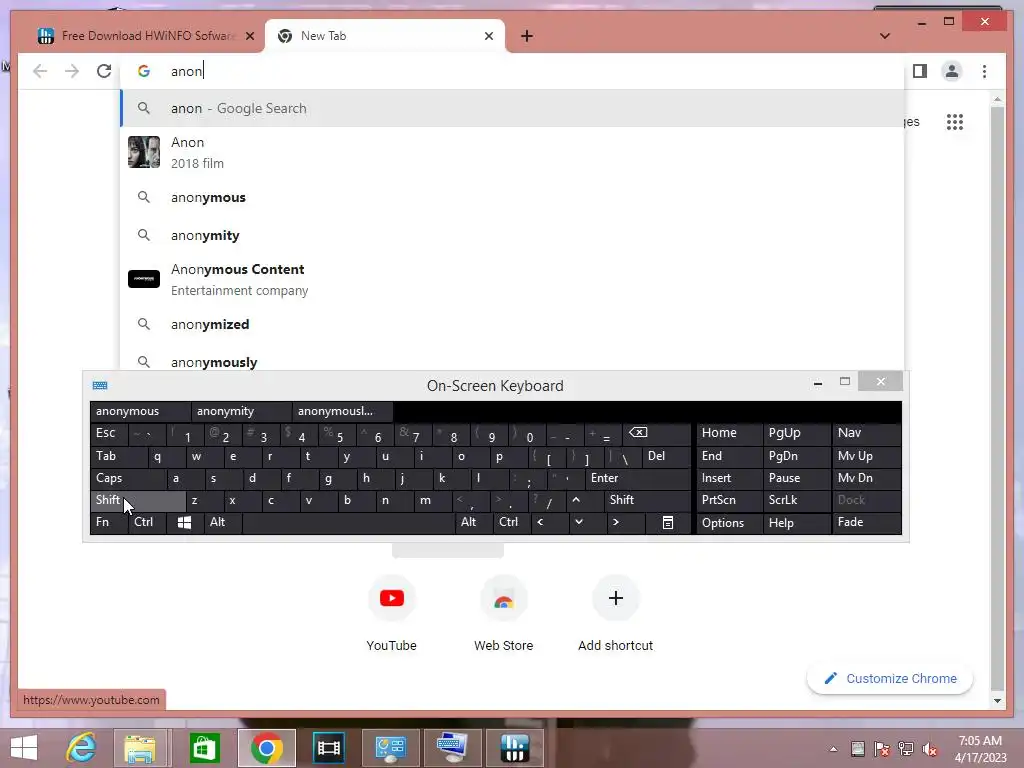
Task: Select the Anon 2018 film suggestion
Action: tap(513, 153)
